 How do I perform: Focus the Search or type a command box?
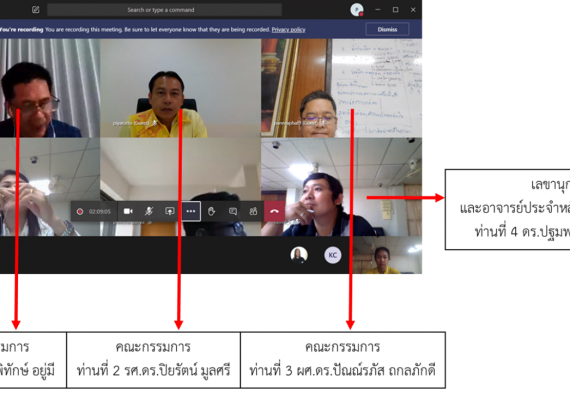(x=164, y=10)
